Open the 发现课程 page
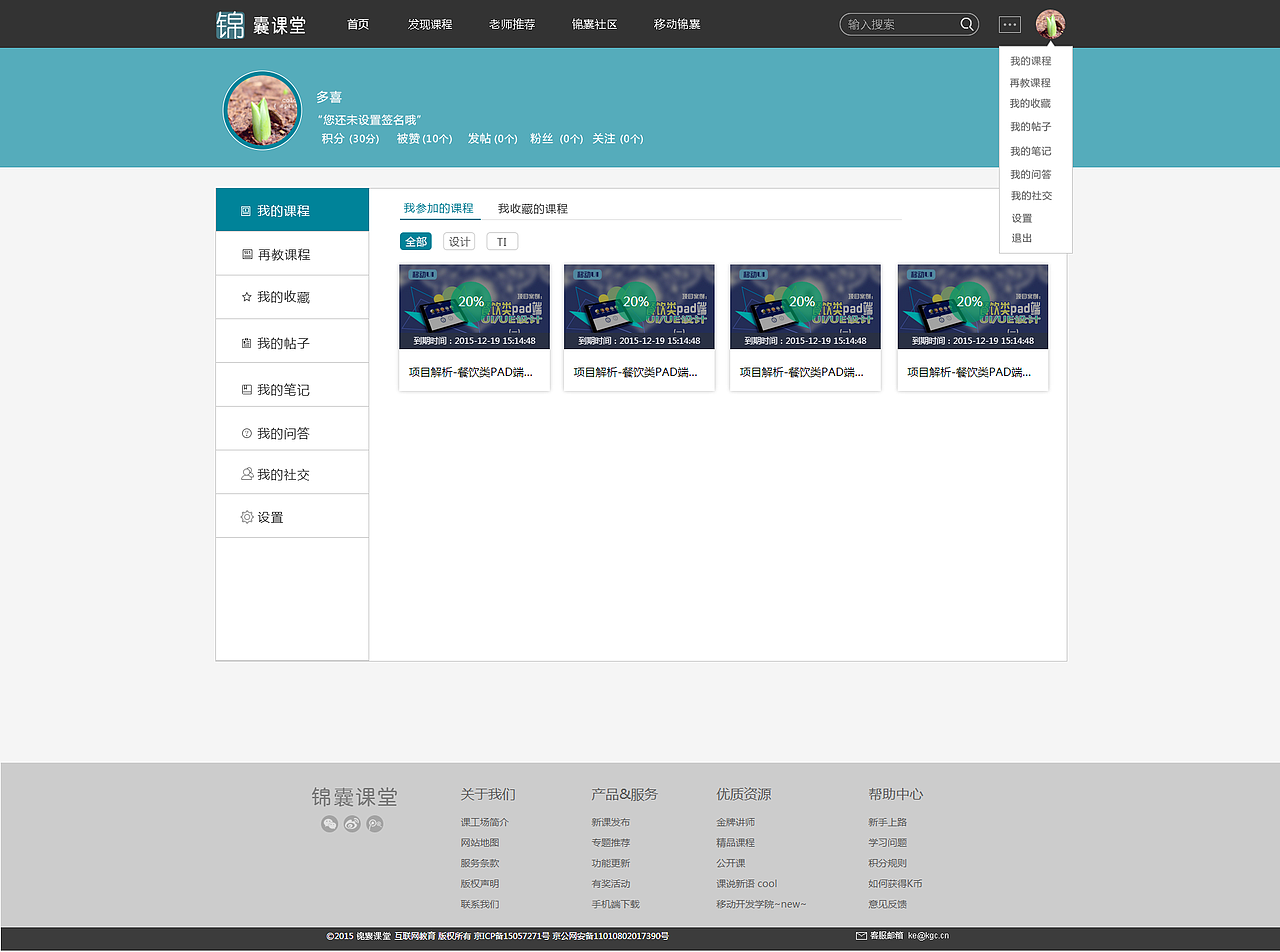The width and height of the screenshot is (1280, 952). pos(430,24)
